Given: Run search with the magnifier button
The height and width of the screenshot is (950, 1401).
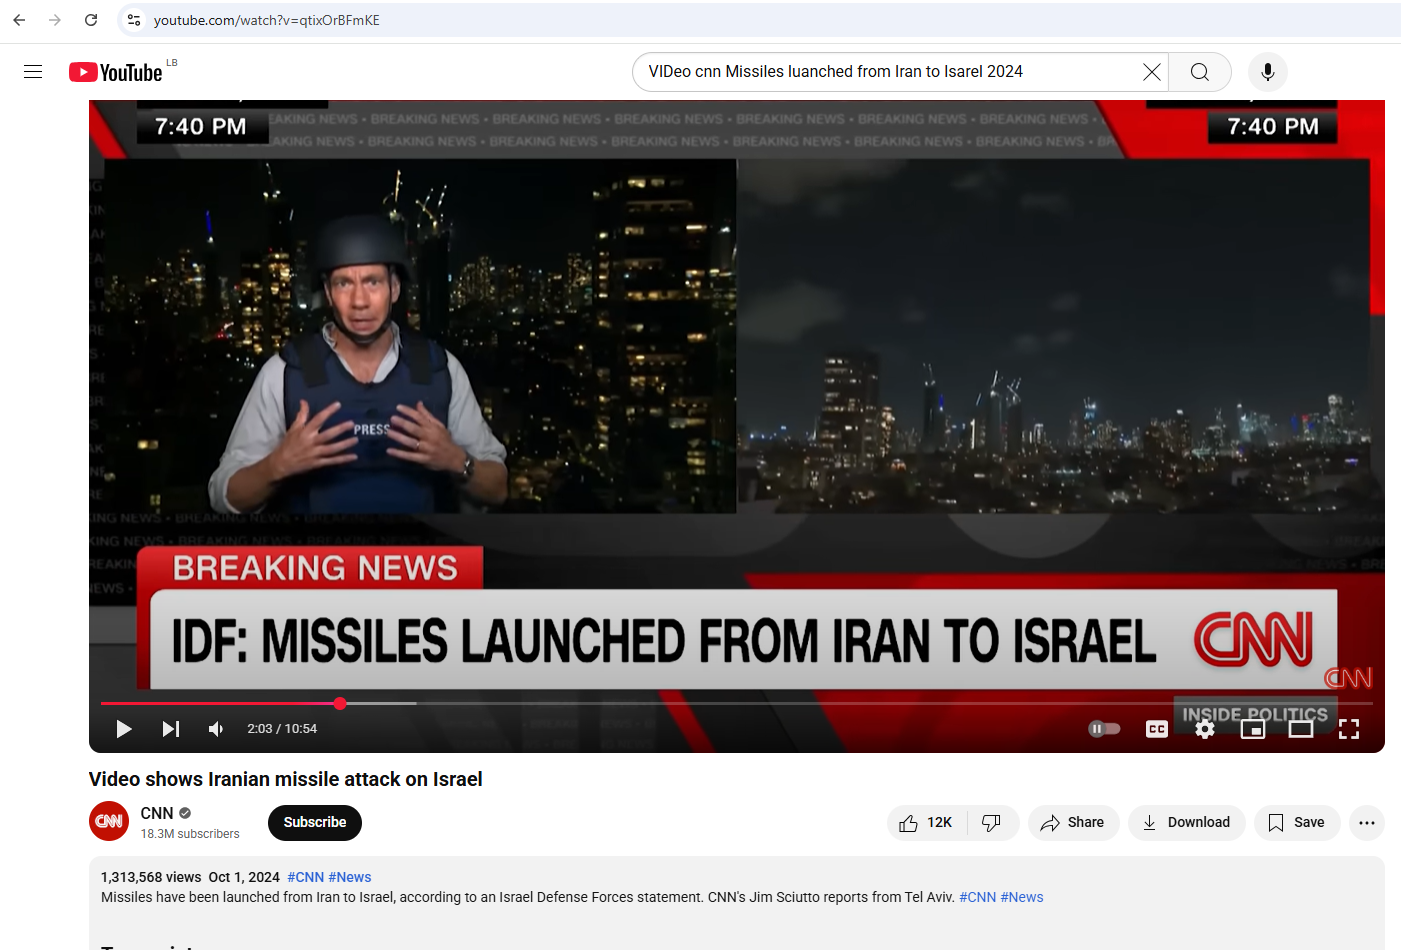Looking at the screenshot, I should (x=1200, y=72).
